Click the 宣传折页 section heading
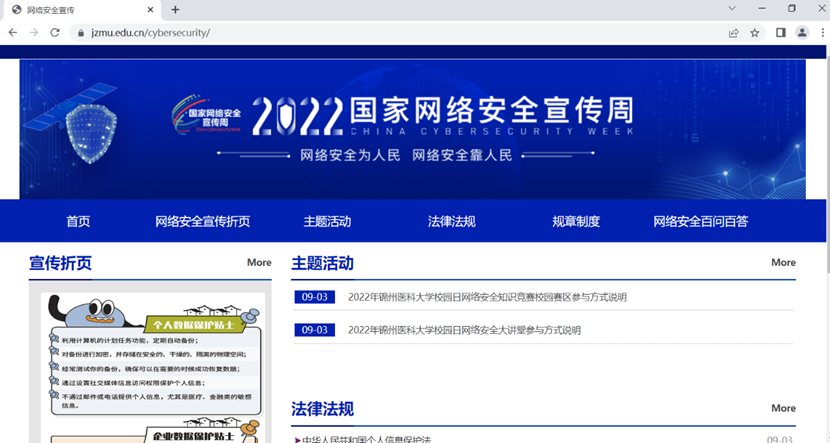 60,263
